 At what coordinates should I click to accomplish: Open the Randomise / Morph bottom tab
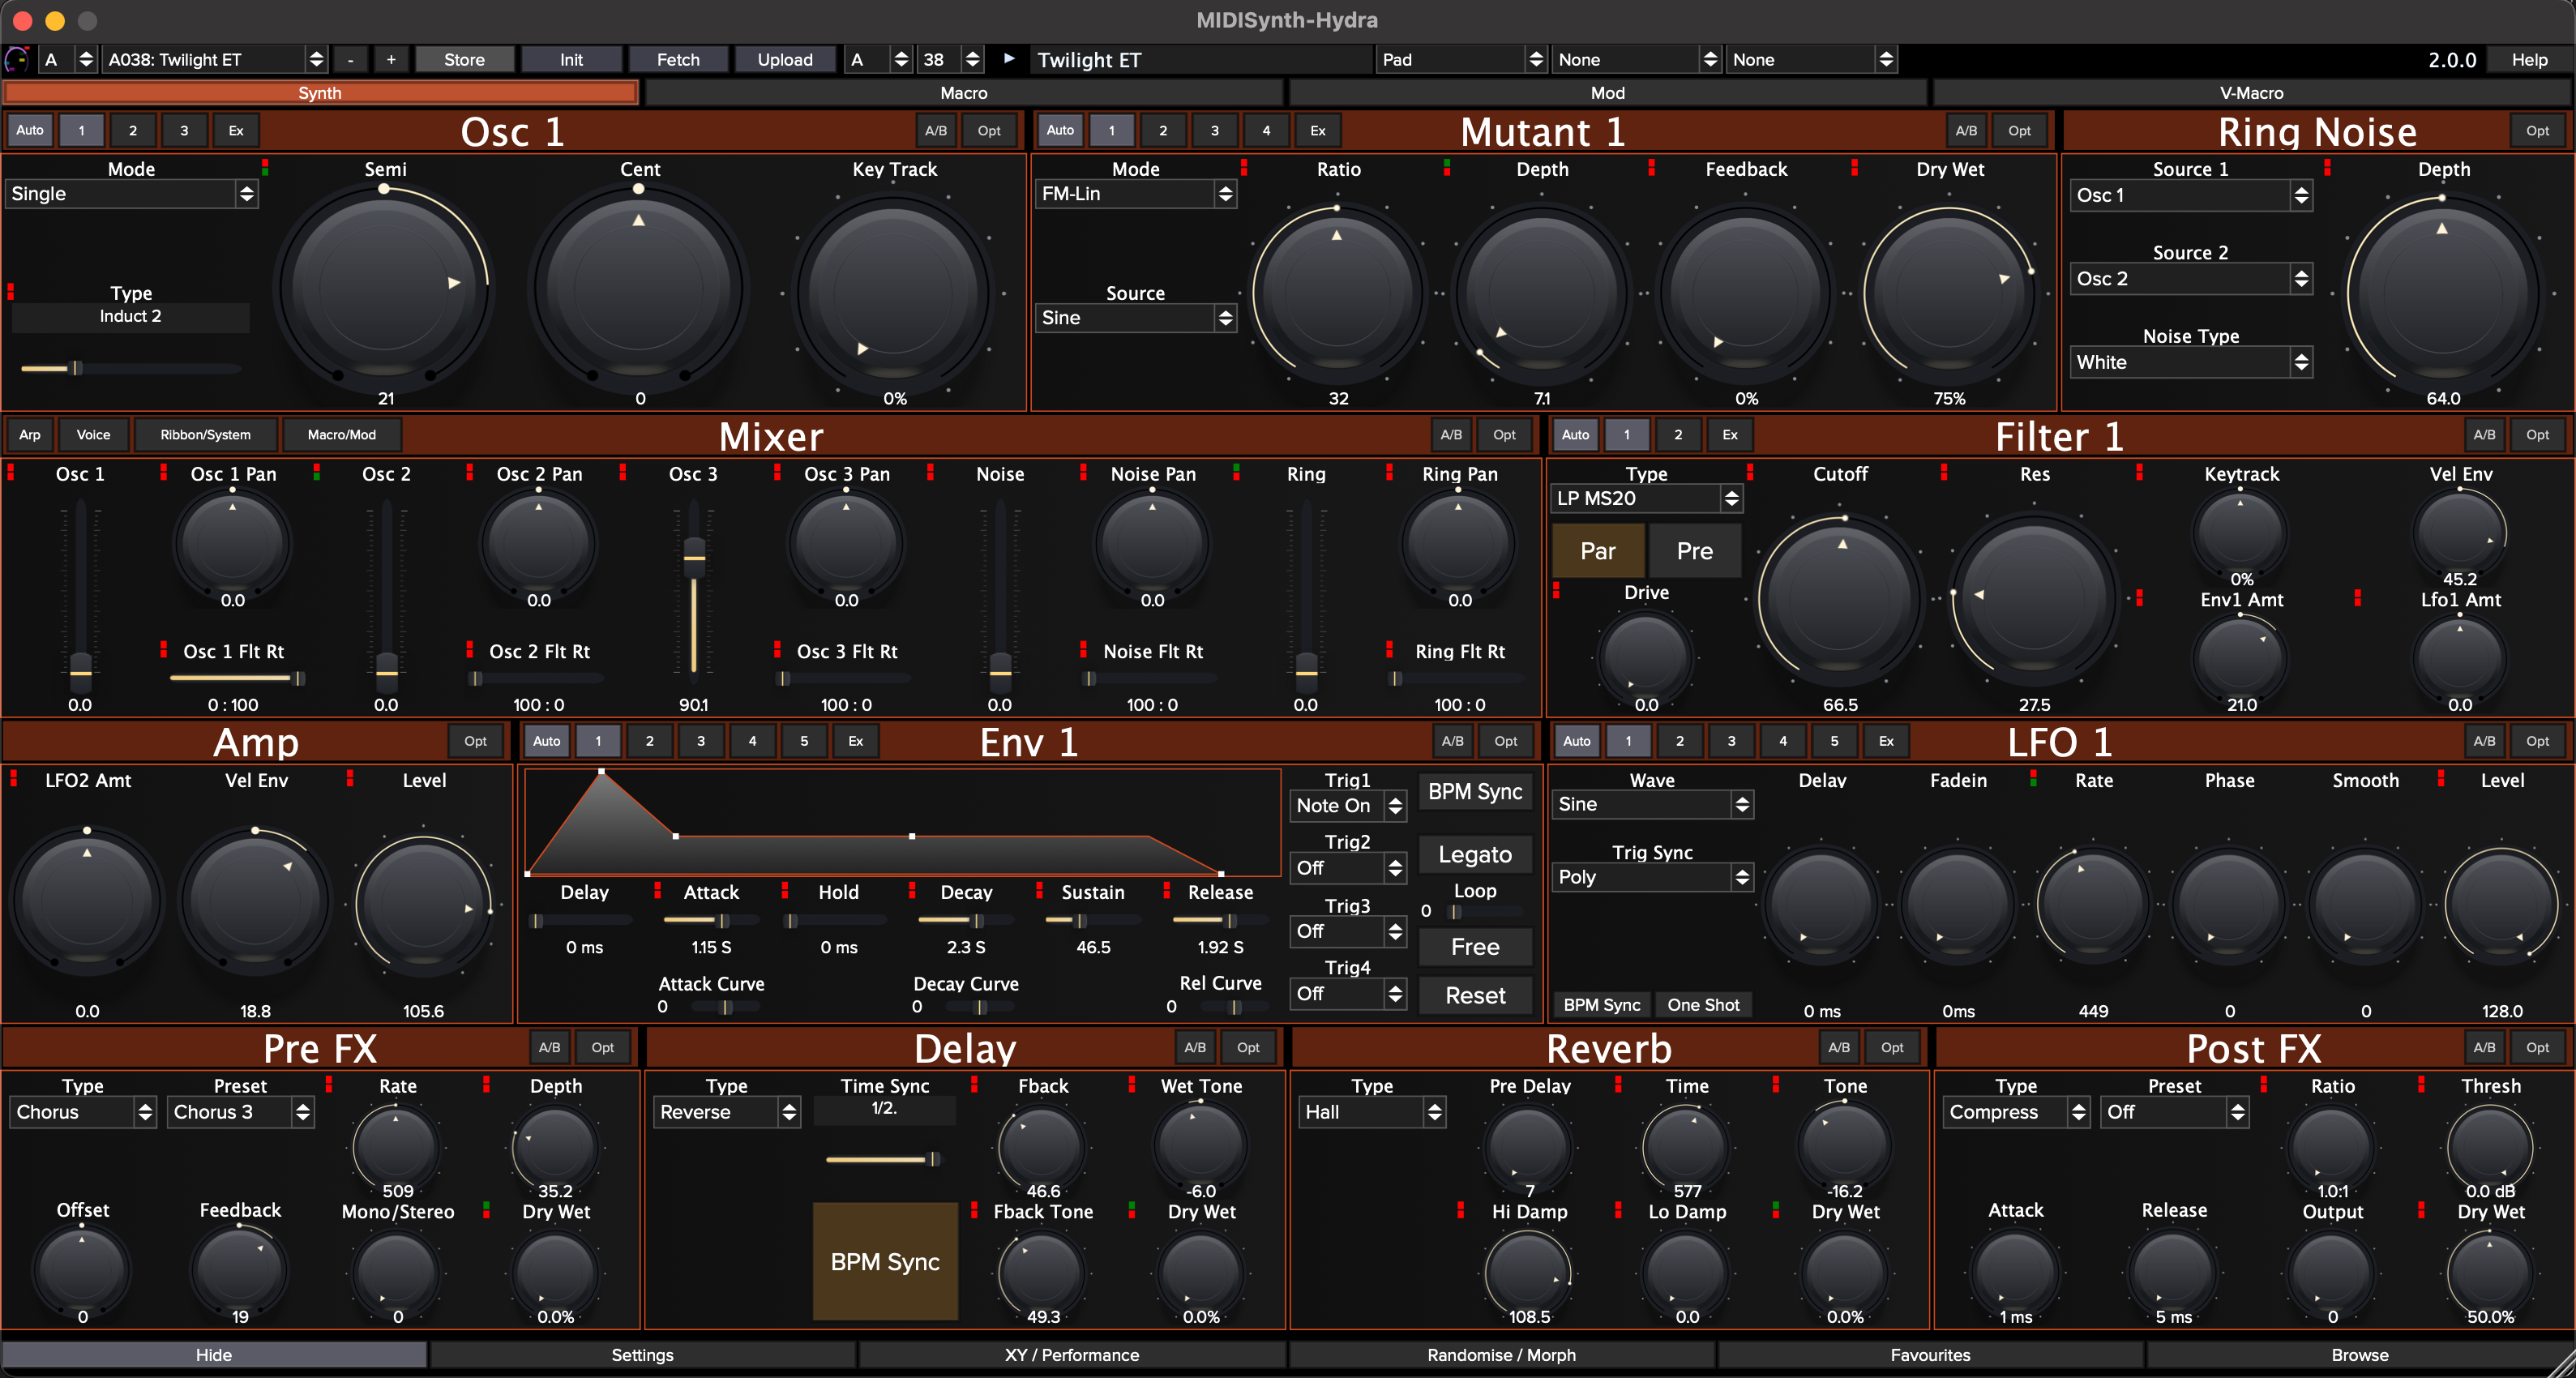pyautogui.click(x=1500, y=1355)
